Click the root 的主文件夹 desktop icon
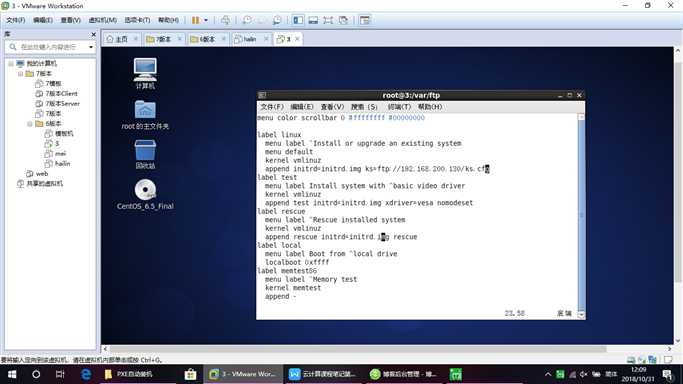The width and height of the screenshot is (683, 384). (x=145, y=114)
